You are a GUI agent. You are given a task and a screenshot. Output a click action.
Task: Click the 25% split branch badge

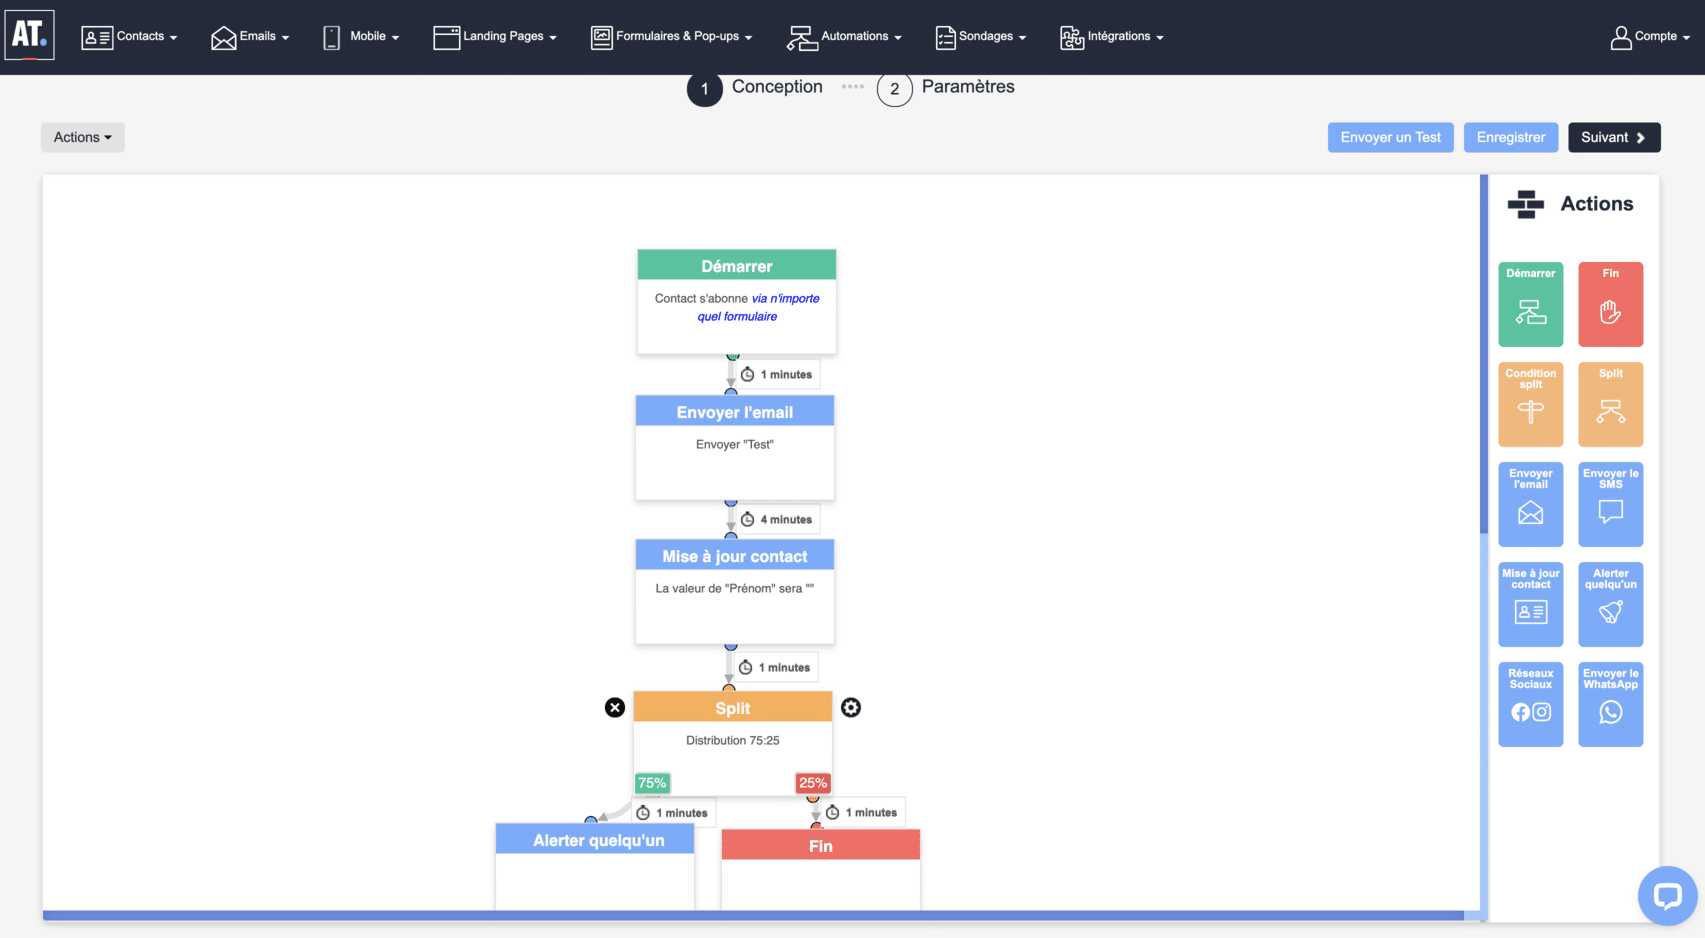[813, 783]
